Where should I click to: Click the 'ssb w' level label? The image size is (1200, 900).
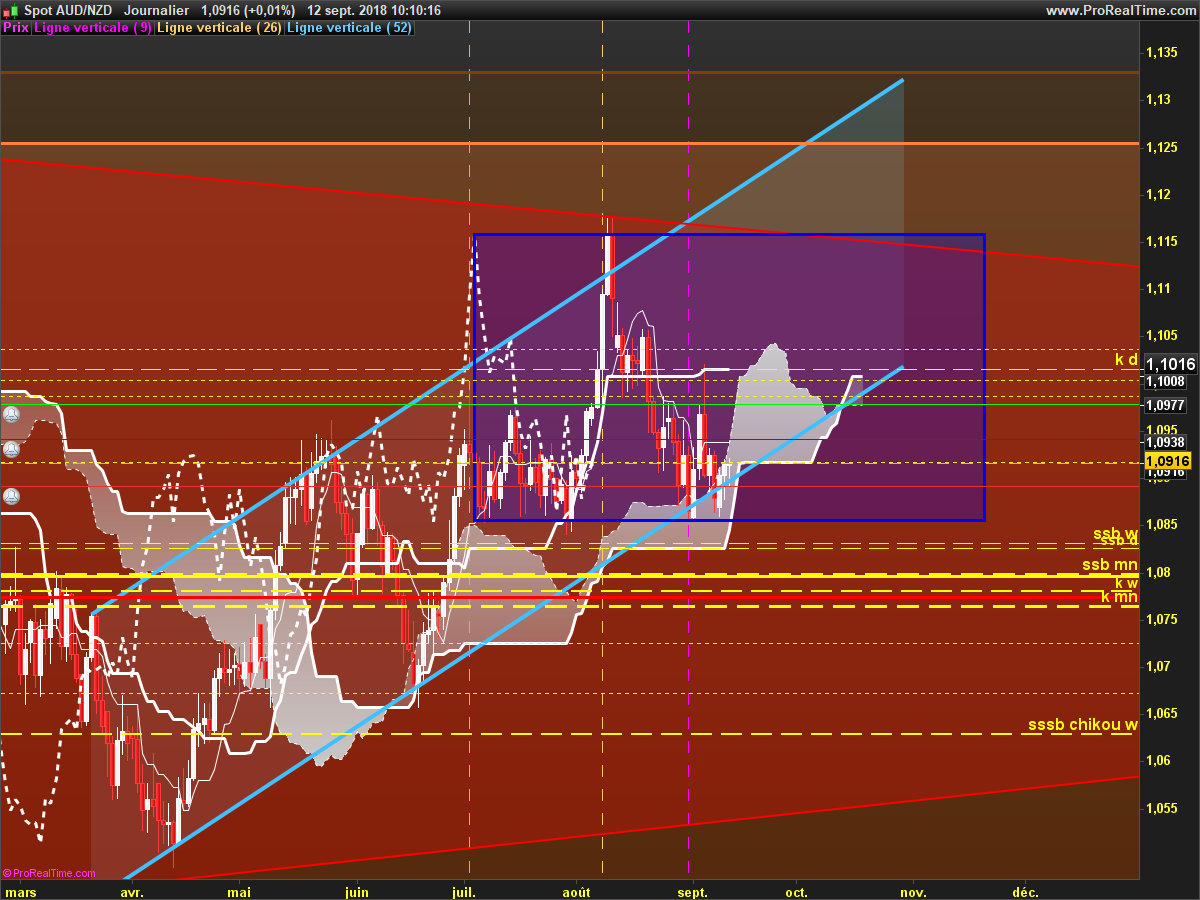pyautogui.click(x=1115, y=534)
